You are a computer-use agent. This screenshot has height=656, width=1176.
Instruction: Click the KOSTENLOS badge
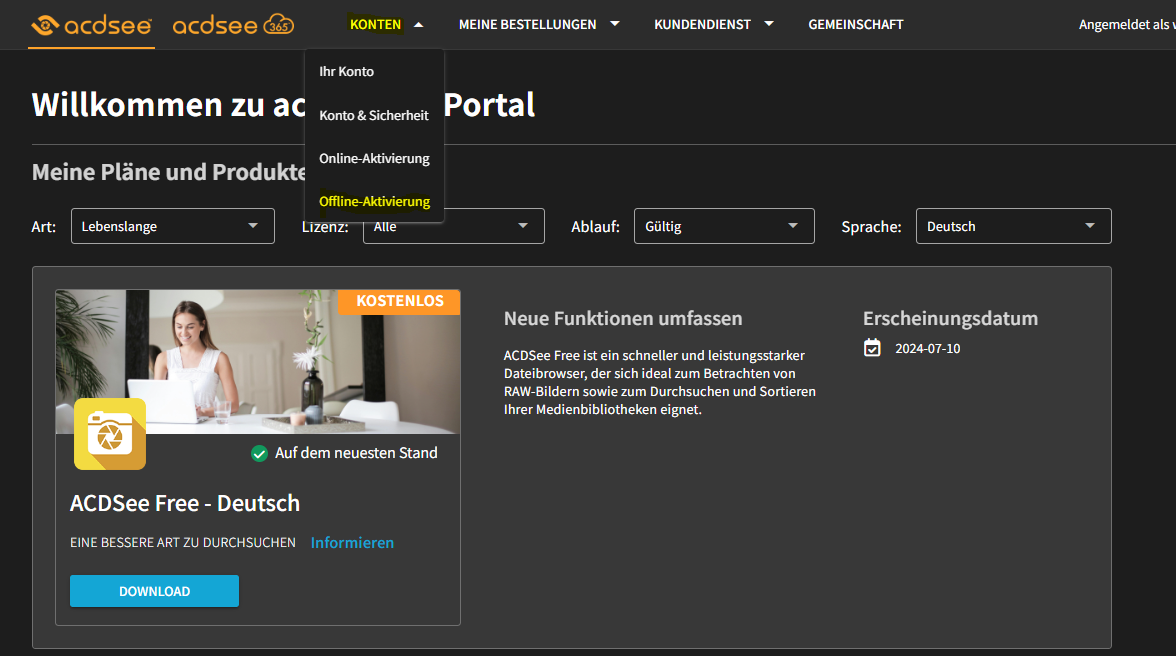tap(399, 301)
